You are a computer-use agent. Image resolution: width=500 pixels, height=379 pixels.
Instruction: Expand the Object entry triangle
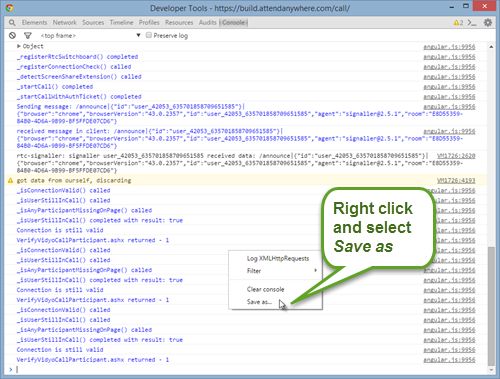[19, 46]
